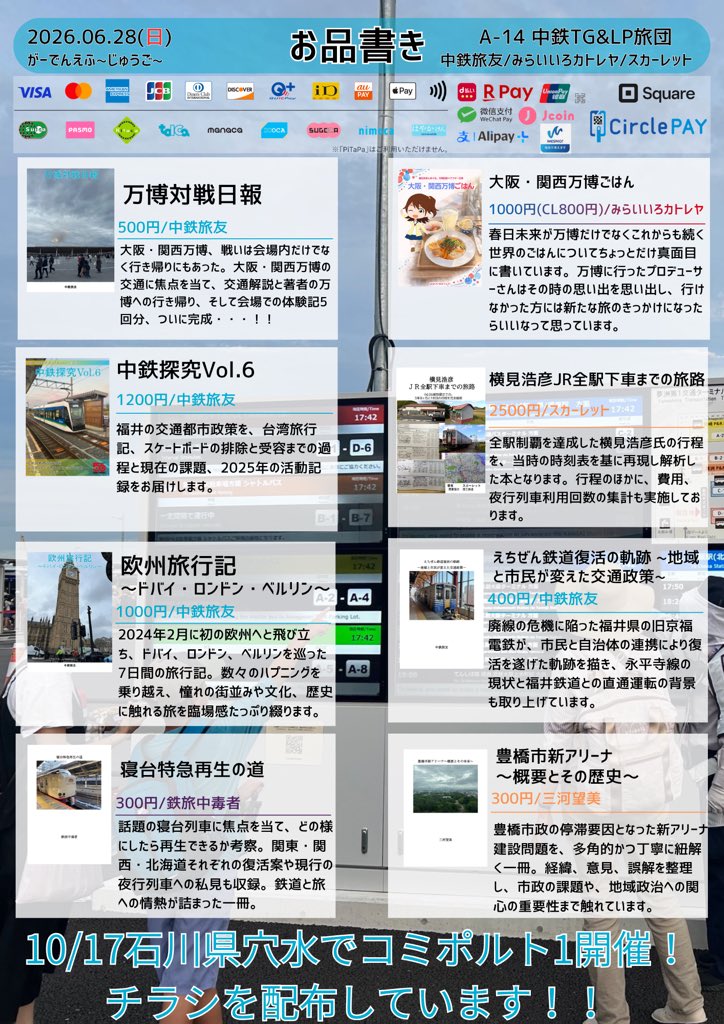Click the R Pay logo

pyautogui.click(x=508, y=93)
